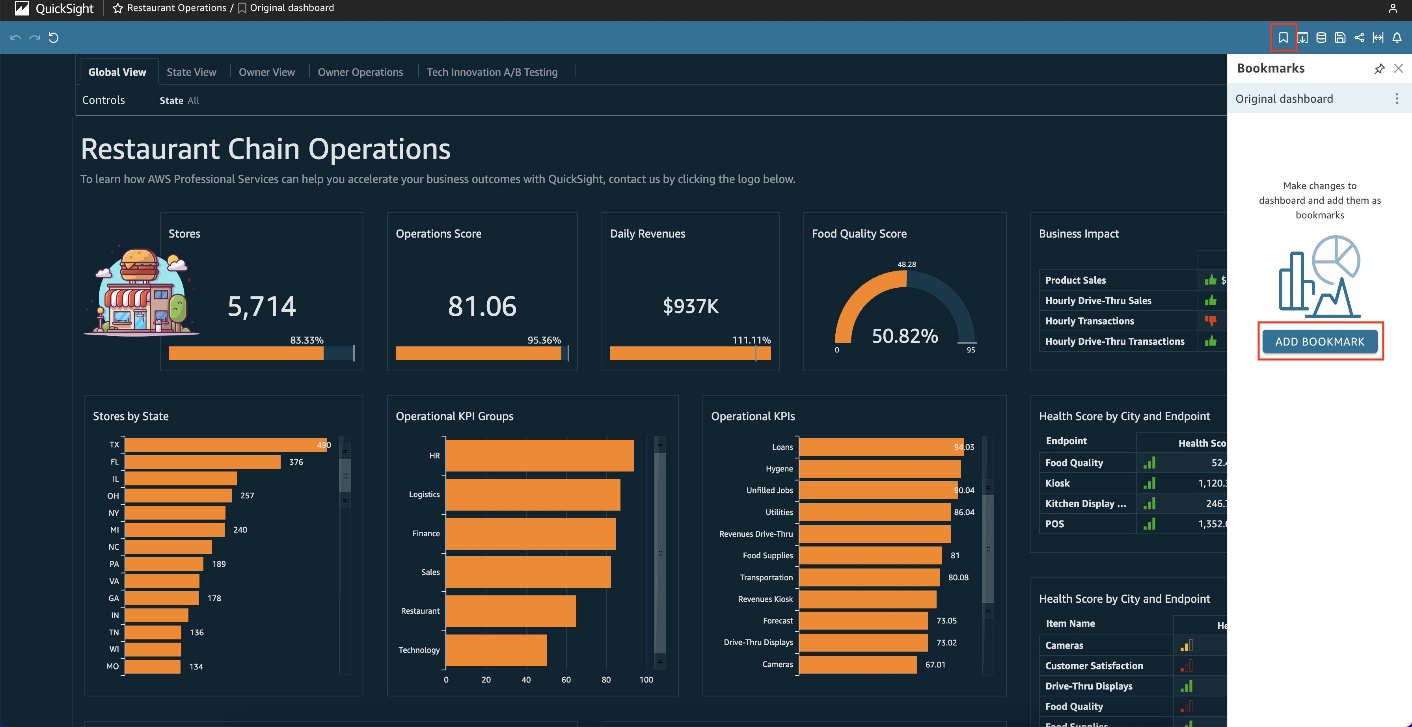This screenshot has width=1412, height=727.
Task: Open the dataset database icon
Action: tap(1321, 38)
